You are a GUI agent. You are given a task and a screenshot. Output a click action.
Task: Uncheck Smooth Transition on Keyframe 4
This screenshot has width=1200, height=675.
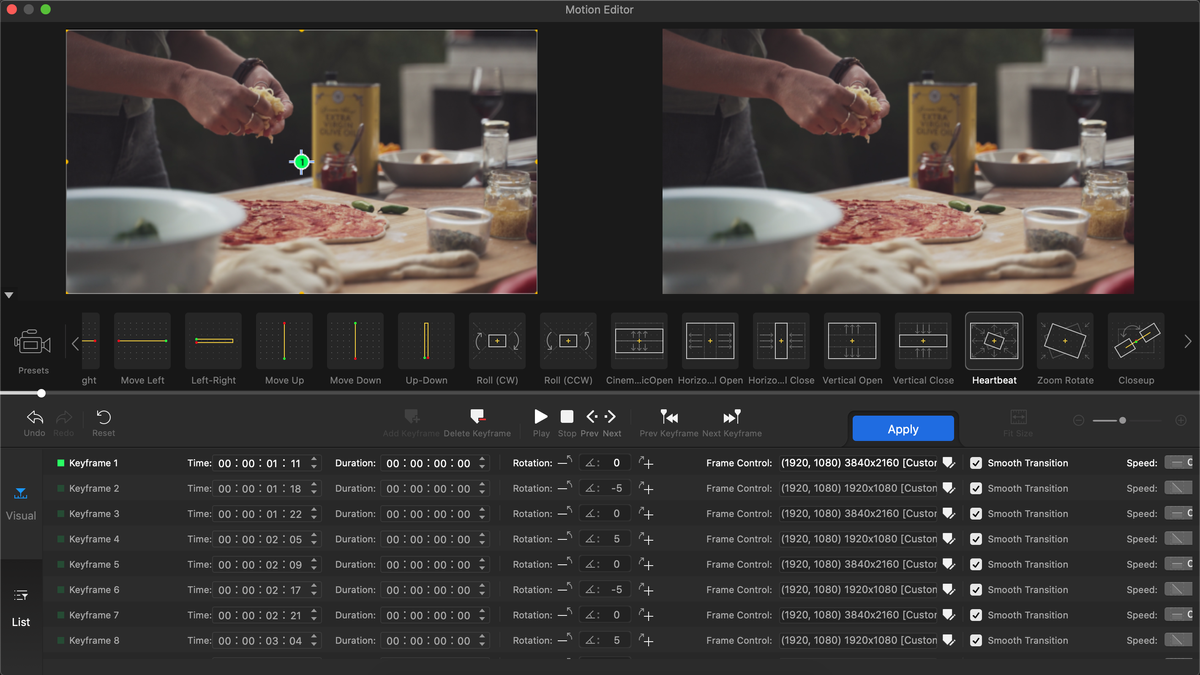pos(975,538)
